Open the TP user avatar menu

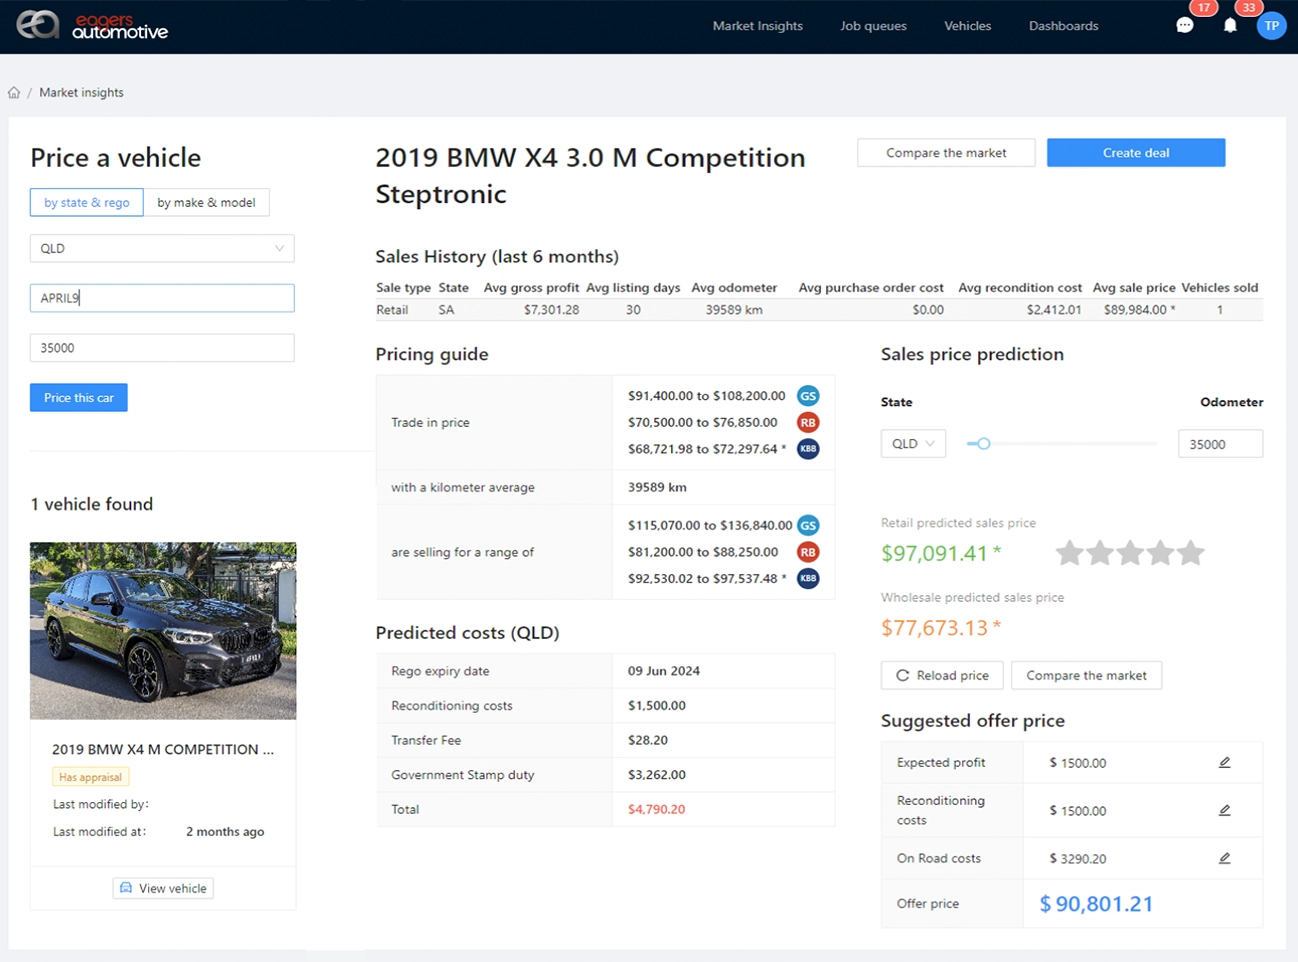[x=1271, y=26]
